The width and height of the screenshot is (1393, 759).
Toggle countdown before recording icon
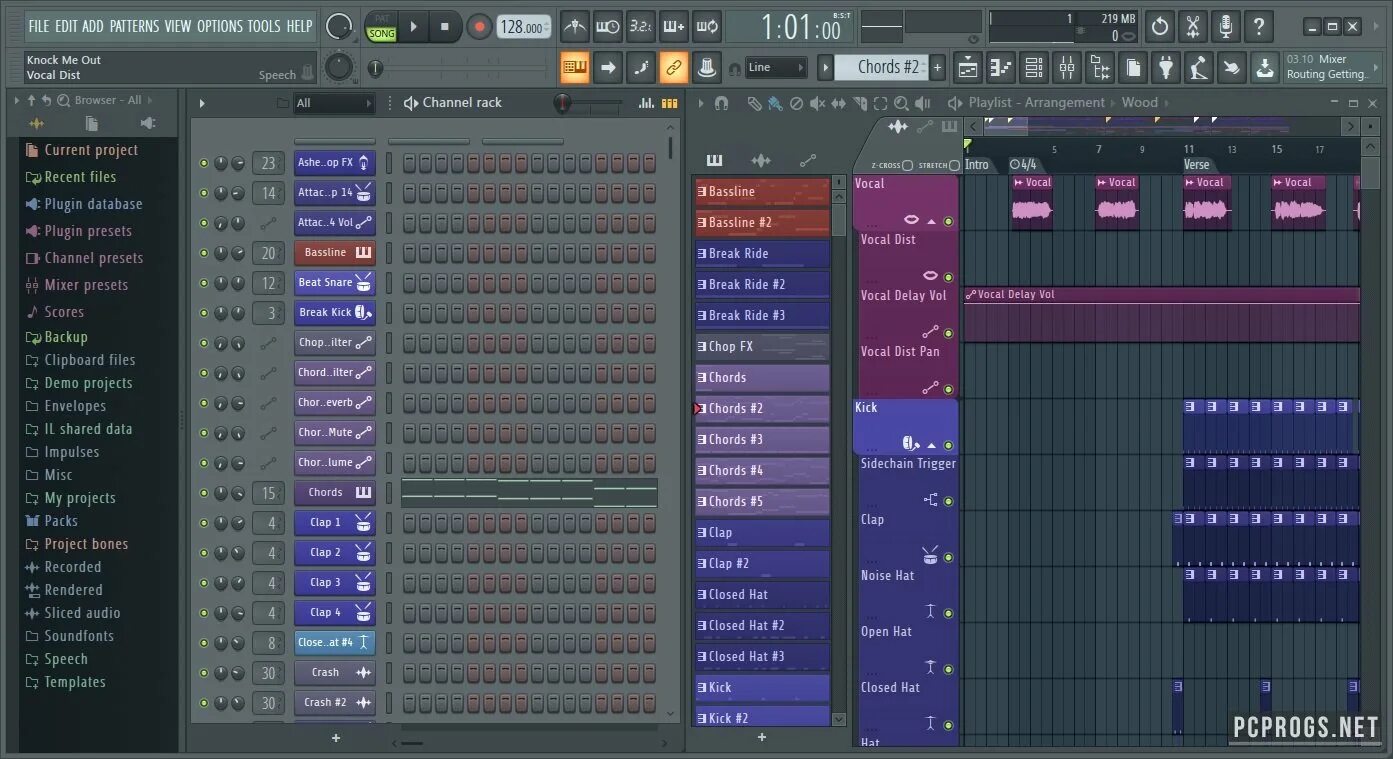[640, 27]
